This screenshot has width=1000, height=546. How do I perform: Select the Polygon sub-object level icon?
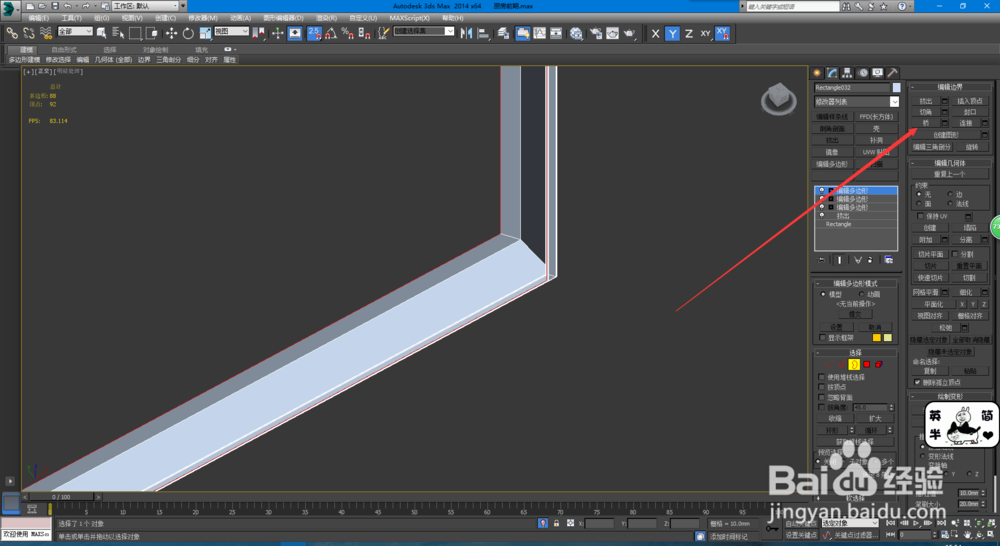[x=867, y=364]
